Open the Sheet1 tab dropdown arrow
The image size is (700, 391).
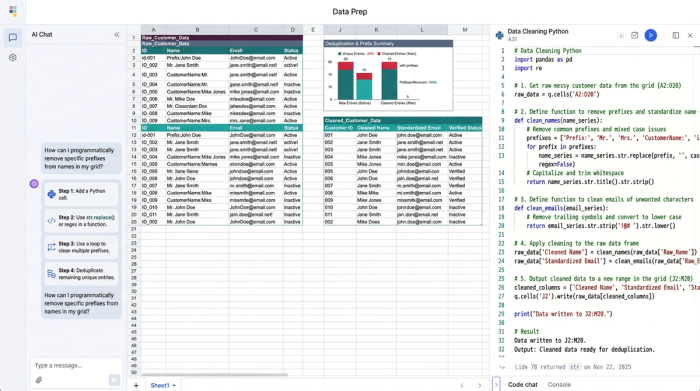(x=174, y=386)
